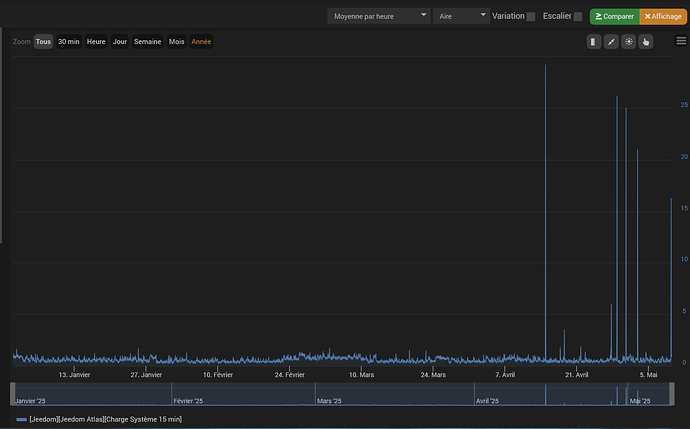This screenshot has height=429, width=690.
Task: Click 'Février '25' in the navigator timeline
Action: click(x=188, y=401)
